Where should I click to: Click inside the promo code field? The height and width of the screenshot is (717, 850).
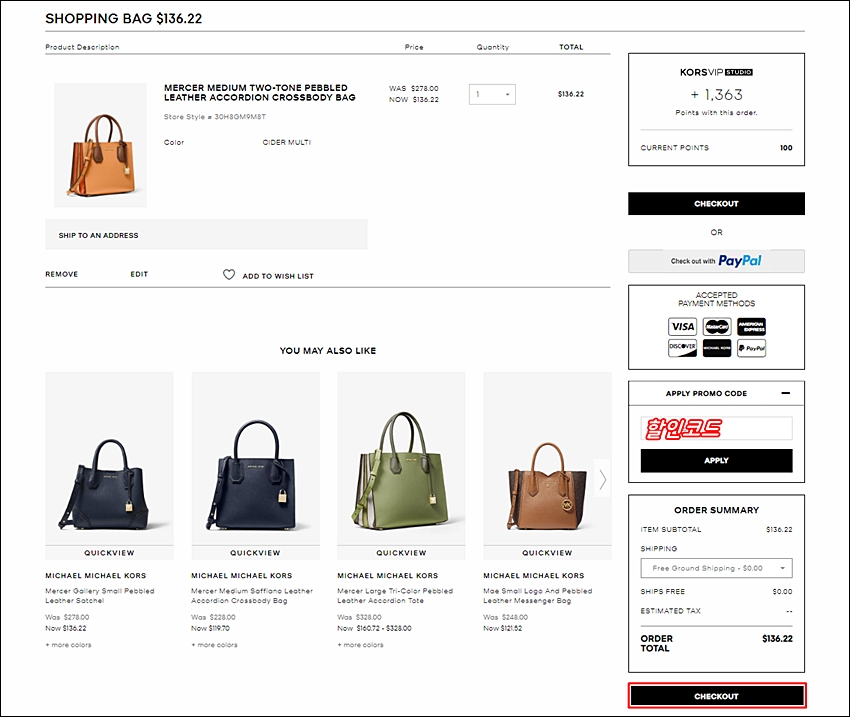[x=716, y=428]
